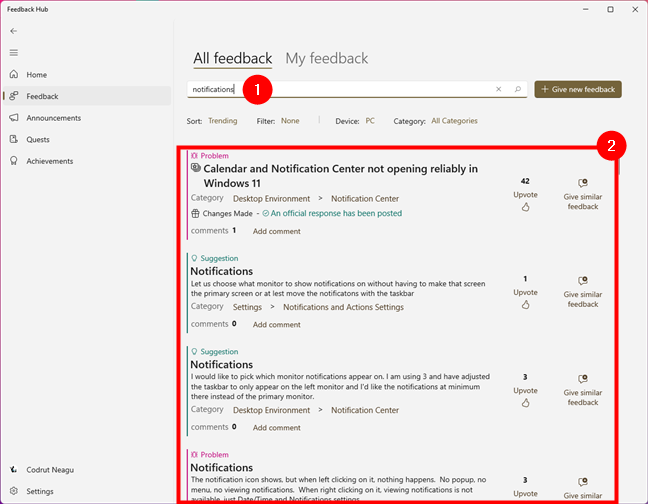Click Codrut Neagu account name
Image resolution: width=648 pixels, height=504 pixels.
pos(50,470)
